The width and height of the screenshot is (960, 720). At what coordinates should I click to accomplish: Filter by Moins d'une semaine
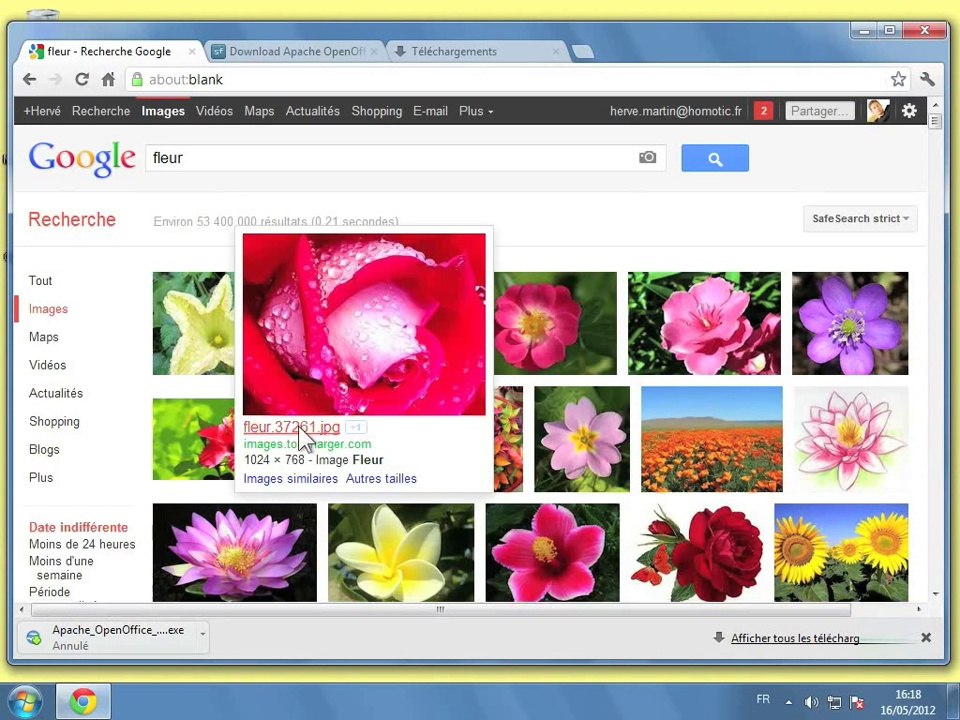pos(61,568)
